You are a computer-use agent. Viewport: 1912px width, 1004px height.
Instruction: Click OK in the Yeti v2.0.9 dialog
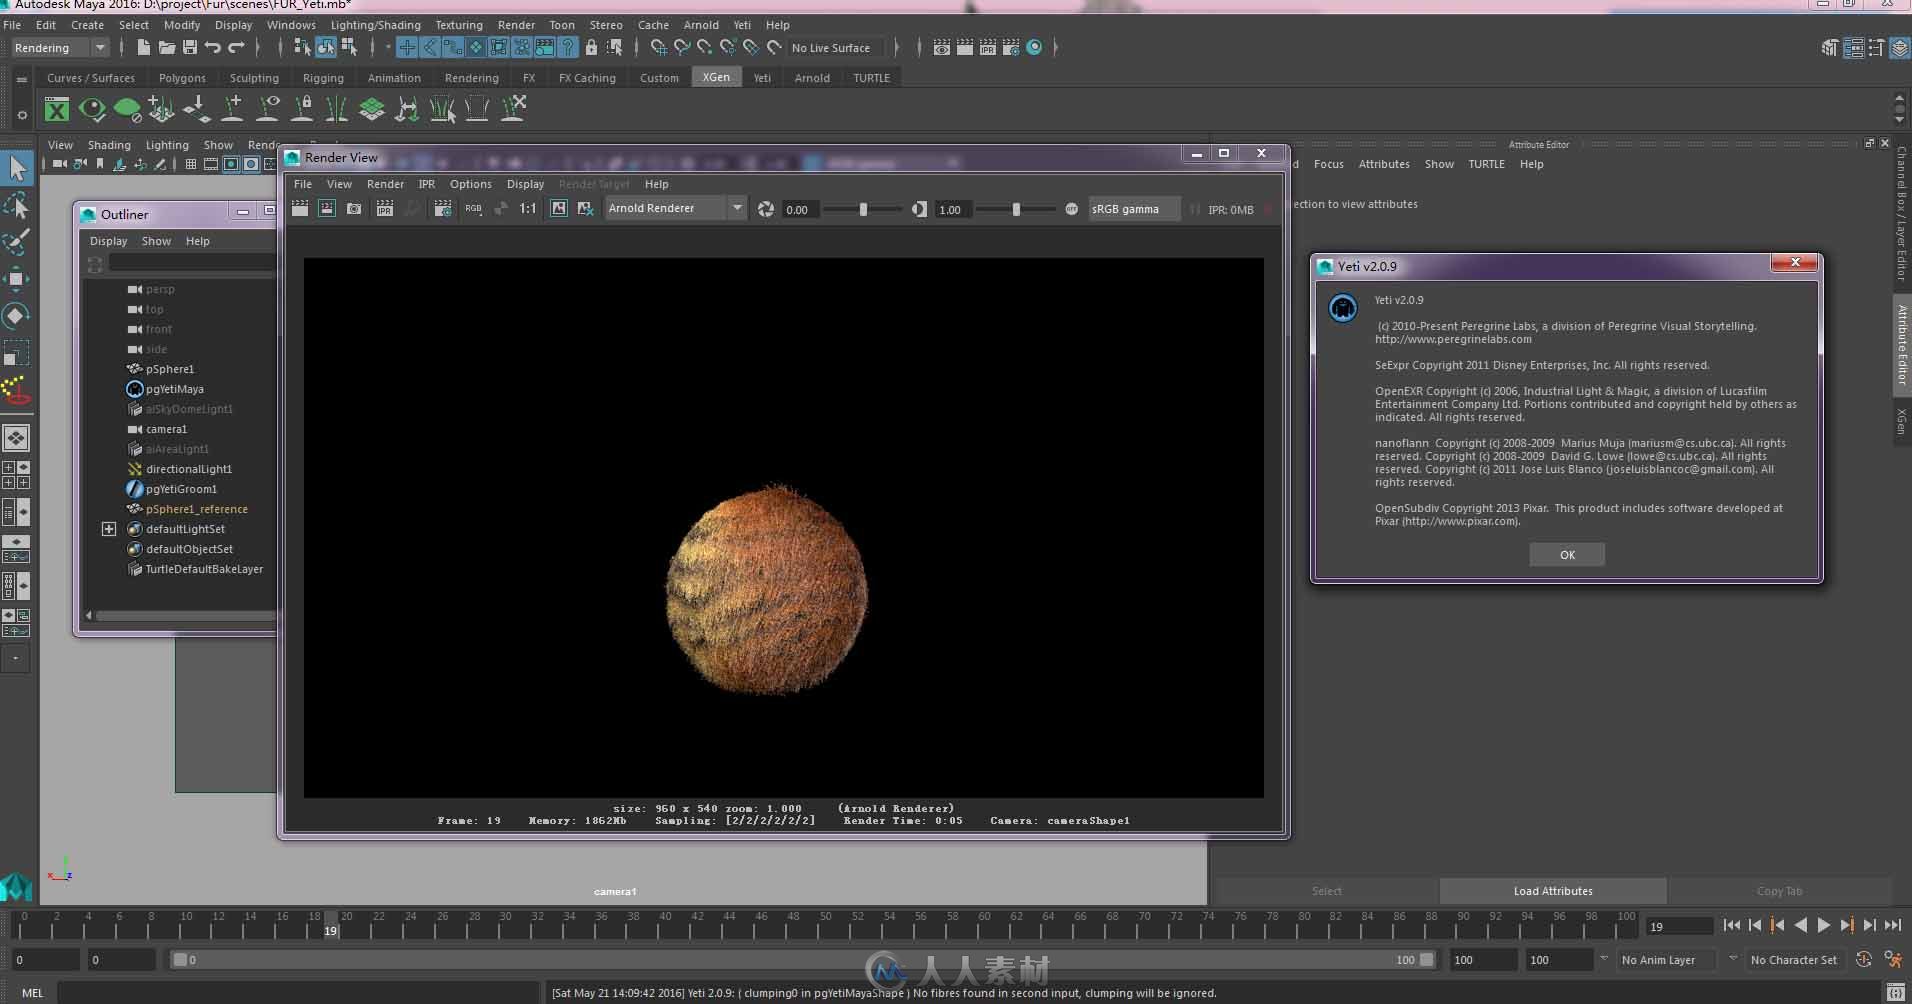[1567, 555]
